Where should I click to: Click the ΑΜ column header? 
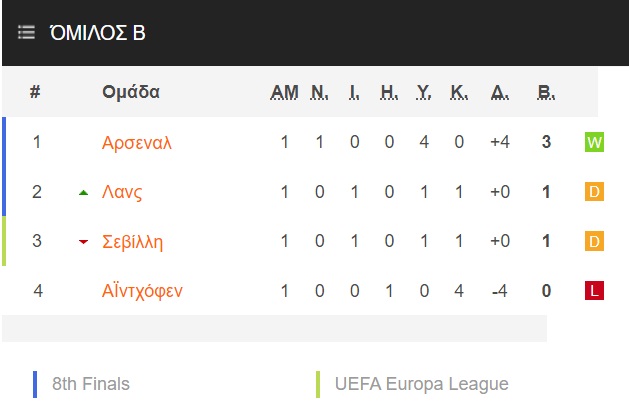[284, 93]
